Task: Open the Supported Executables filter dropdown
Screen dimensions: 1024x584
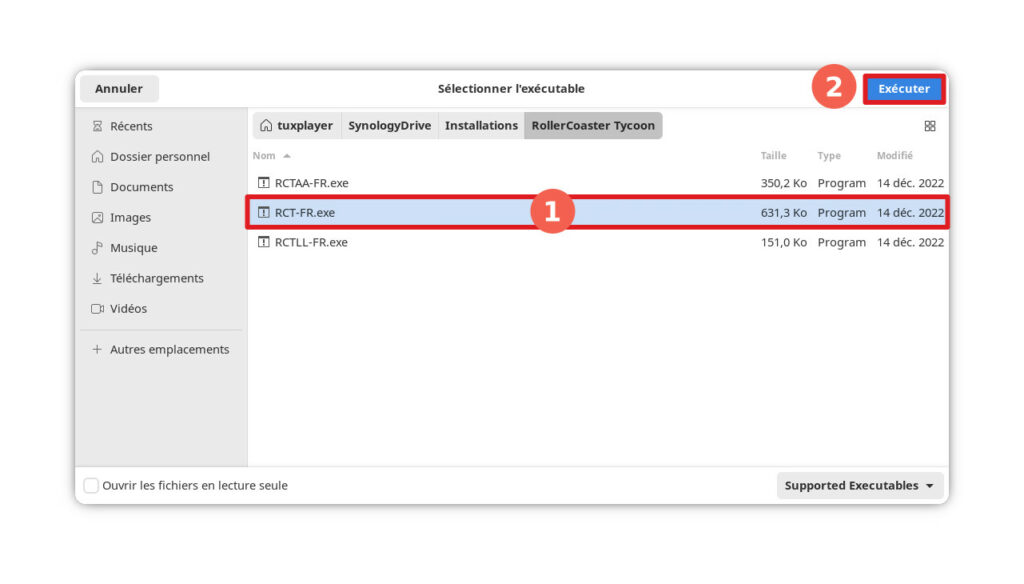Action: click(x=860, y=486)
